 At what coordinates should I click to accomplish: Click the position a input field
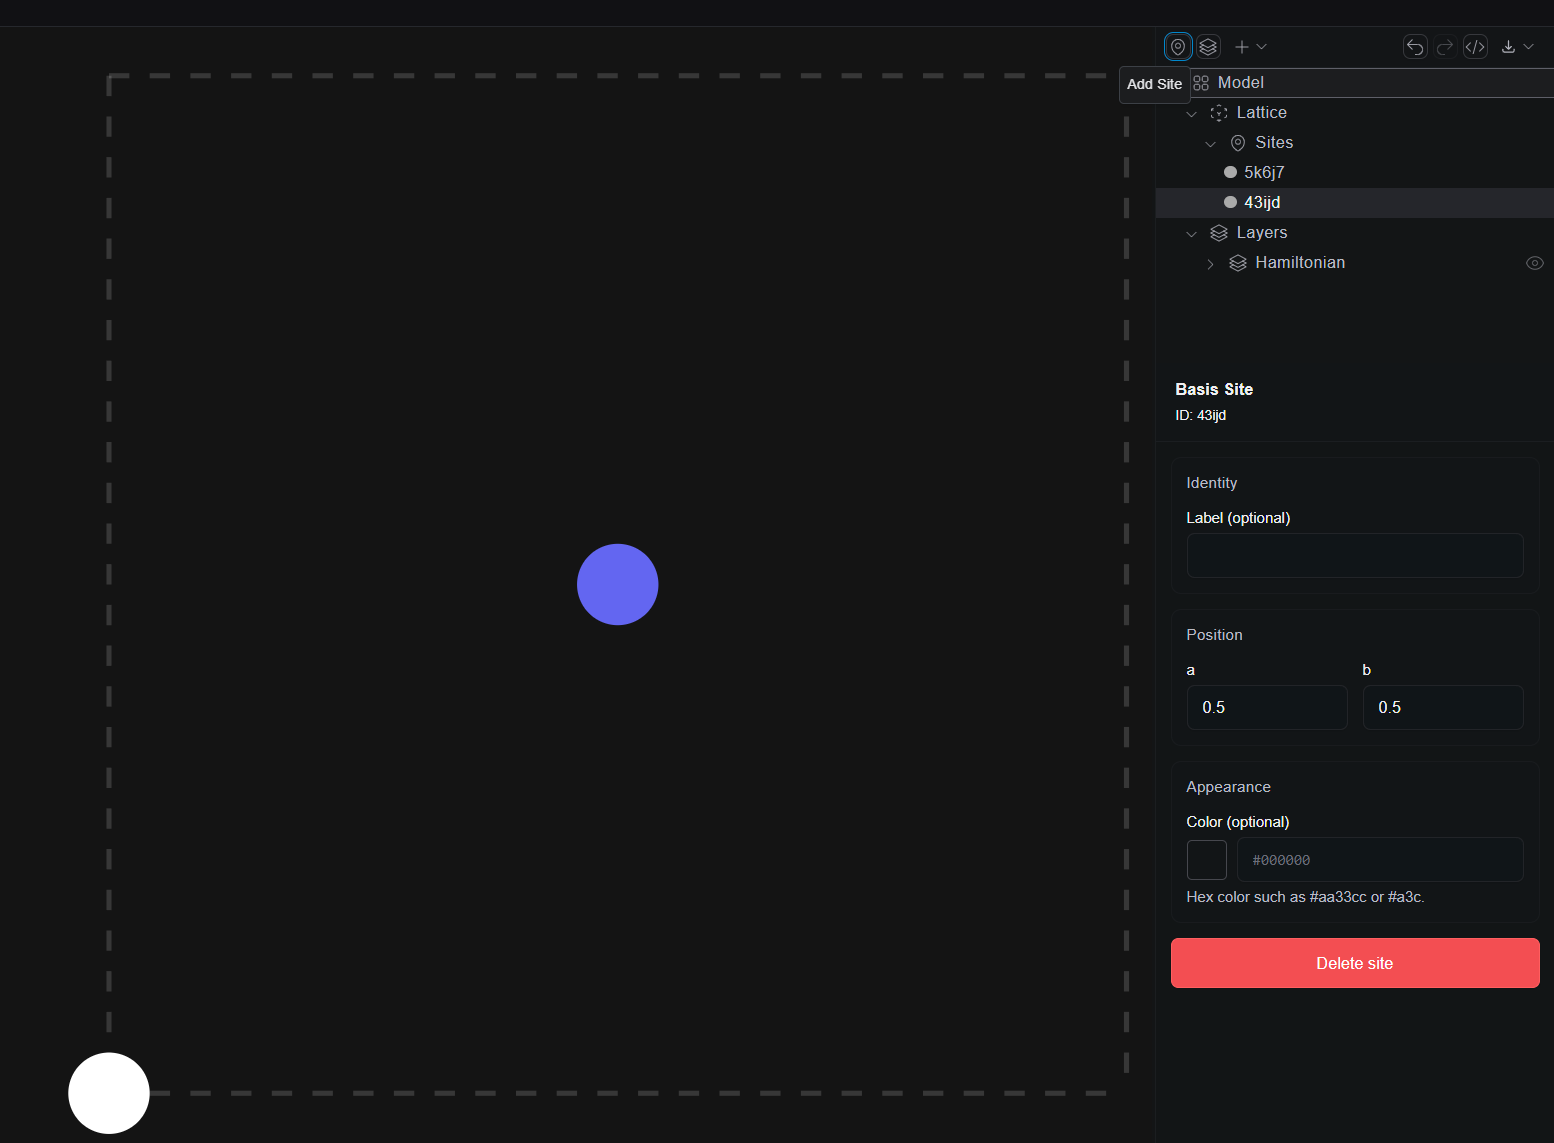(x=1267, y=707)
